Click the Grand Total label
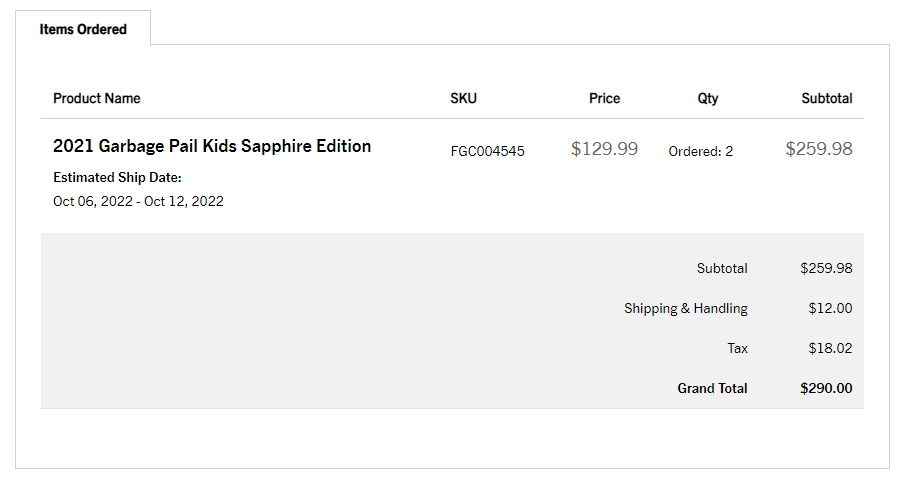The width and height of the screenshot is (906, 482). 712,388
